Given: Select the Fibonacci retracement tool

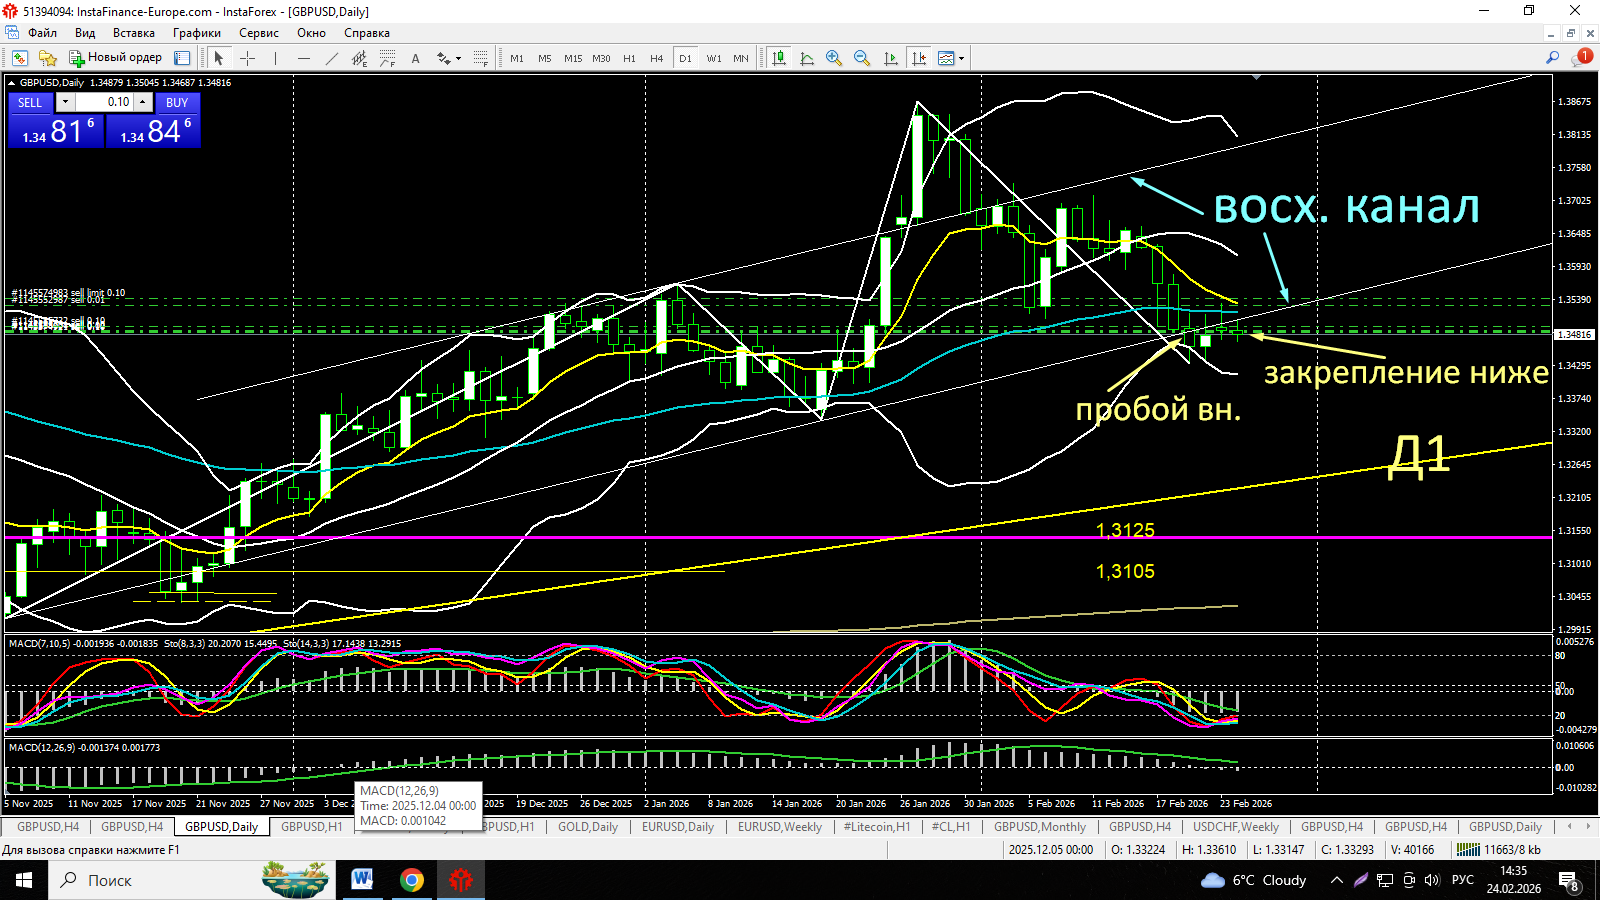Looking at the screenshot, I should [387, 58].
